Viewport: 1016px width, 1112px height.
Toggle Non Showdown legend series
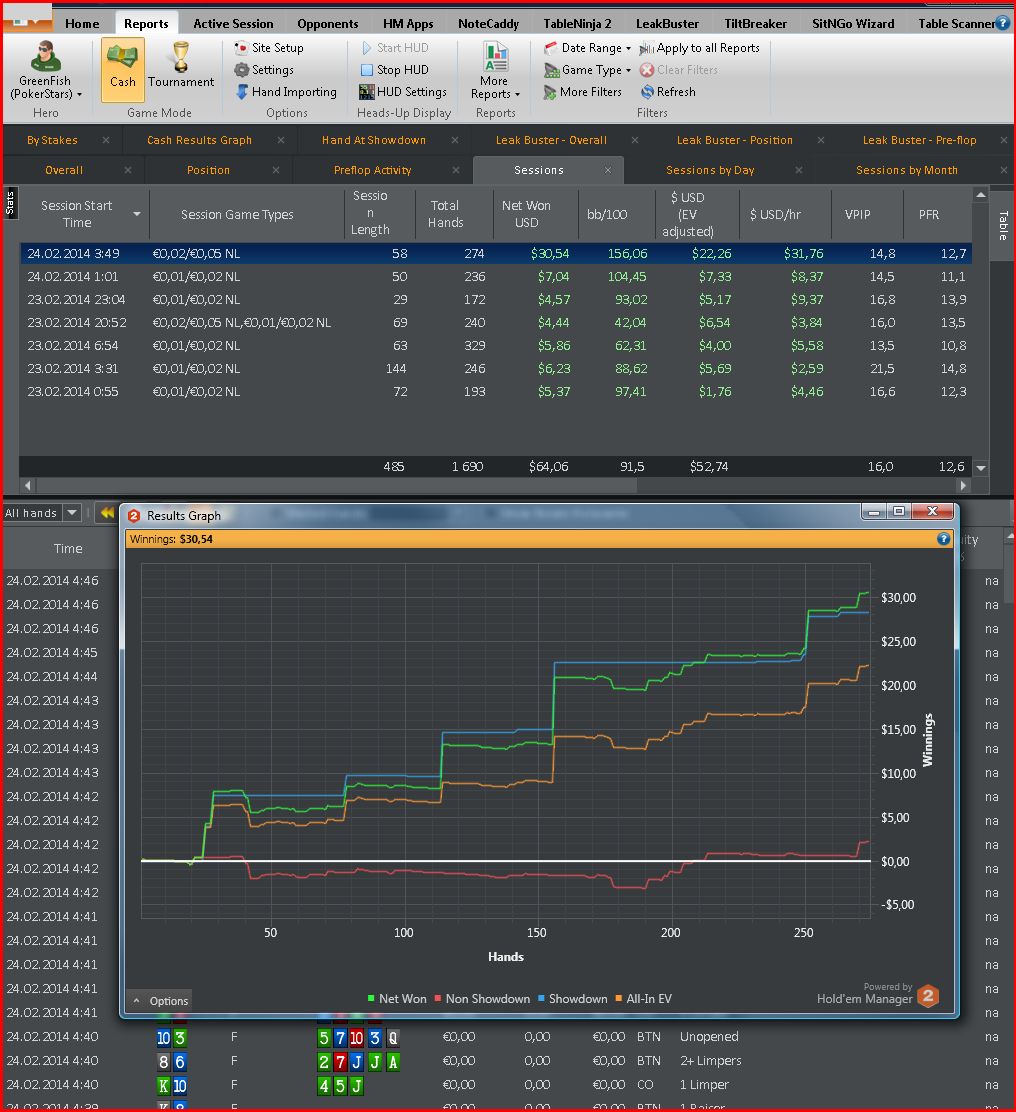[482, 999]
